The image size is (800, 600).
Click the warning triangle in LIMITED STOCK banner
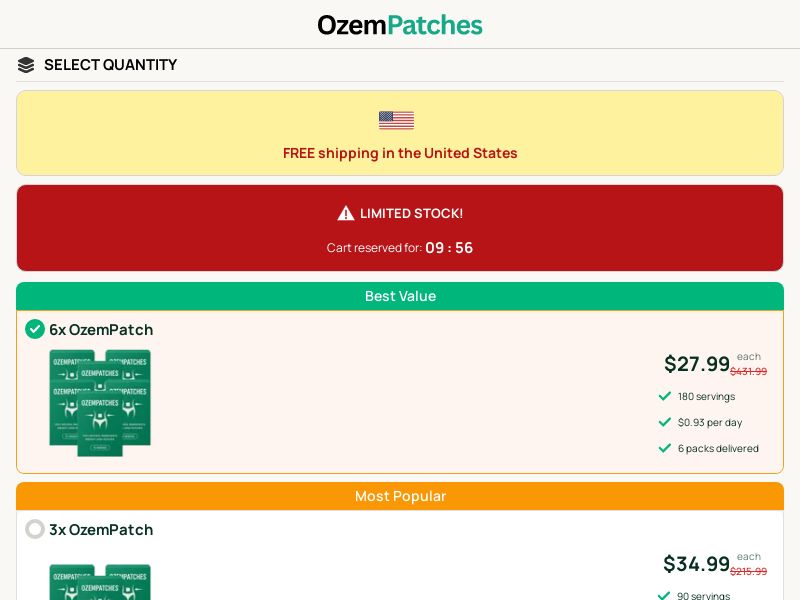coord(346,212)
